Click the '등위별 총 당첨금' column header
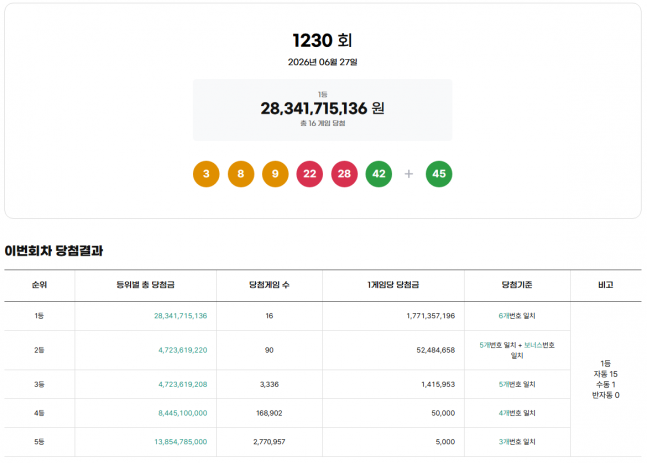Image resolution: width=647 pixels, height=463 pixels. pos(145,285)
